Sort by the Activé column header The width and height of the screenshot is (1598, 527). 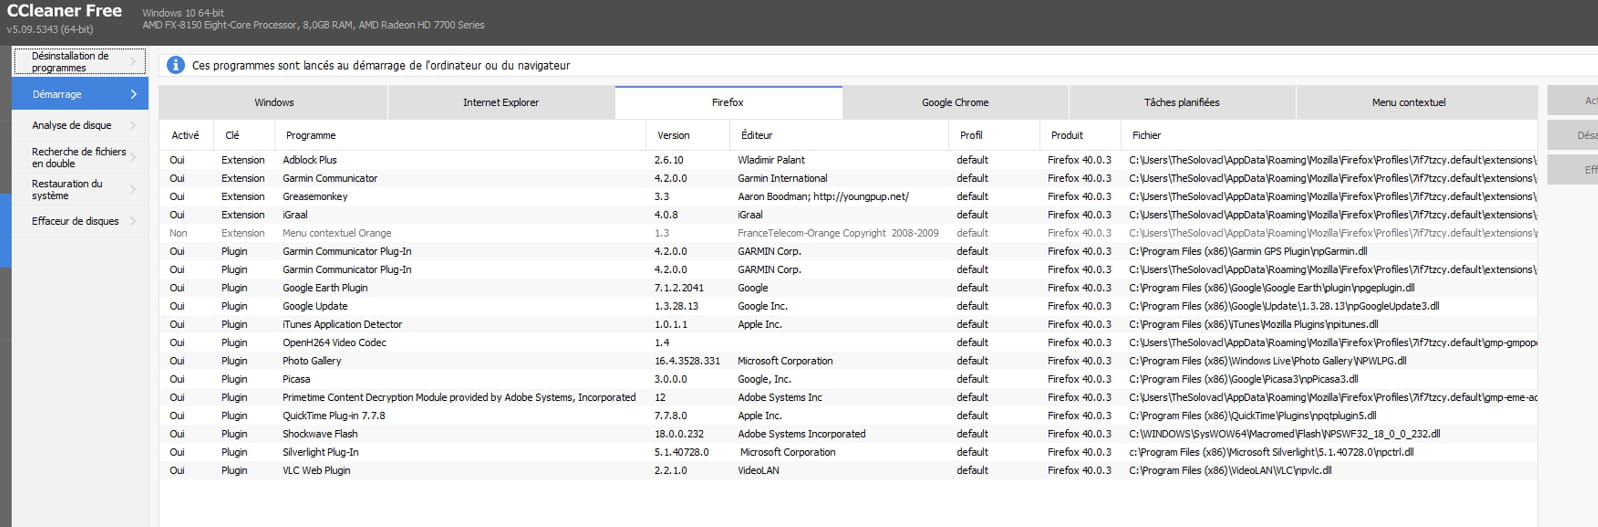click(185, 135)
